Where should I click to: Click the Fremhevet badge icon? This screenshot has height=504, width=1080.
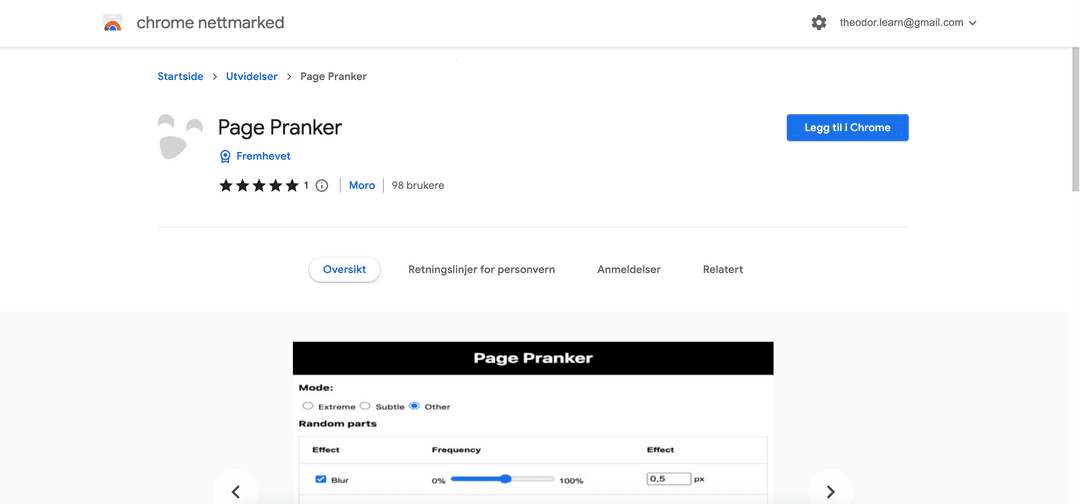click(225, 156)
